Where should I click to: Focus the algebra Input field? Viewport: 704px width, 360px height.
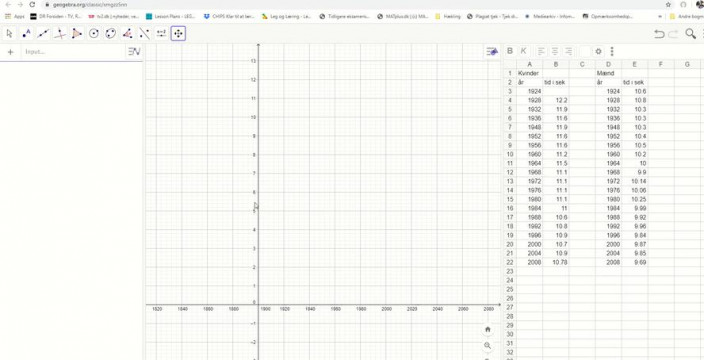pos(74,52)
